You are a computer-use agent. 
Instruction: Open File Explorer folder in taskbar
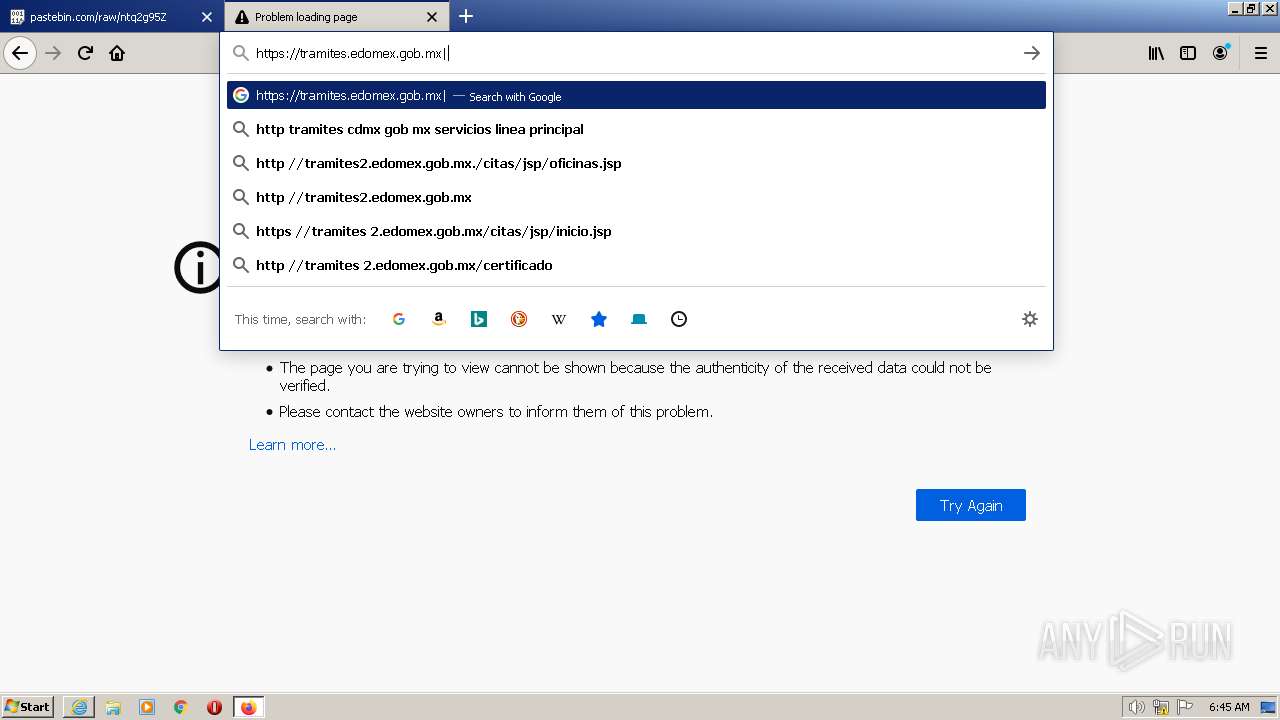click(x=113, y=707)
